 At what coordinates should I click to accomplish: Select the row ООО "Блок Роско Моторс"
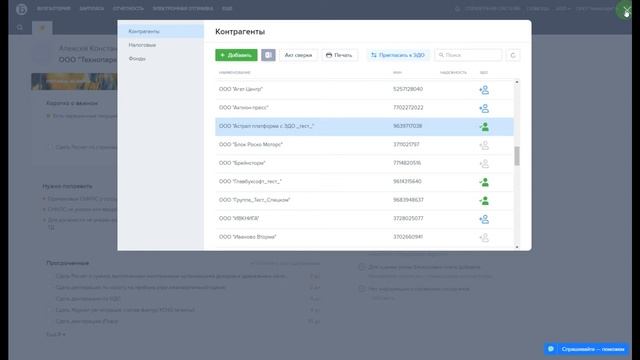364,145
